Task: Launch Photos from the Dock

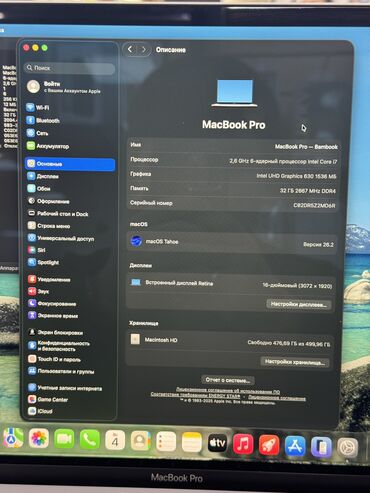Action: point(39,438)
